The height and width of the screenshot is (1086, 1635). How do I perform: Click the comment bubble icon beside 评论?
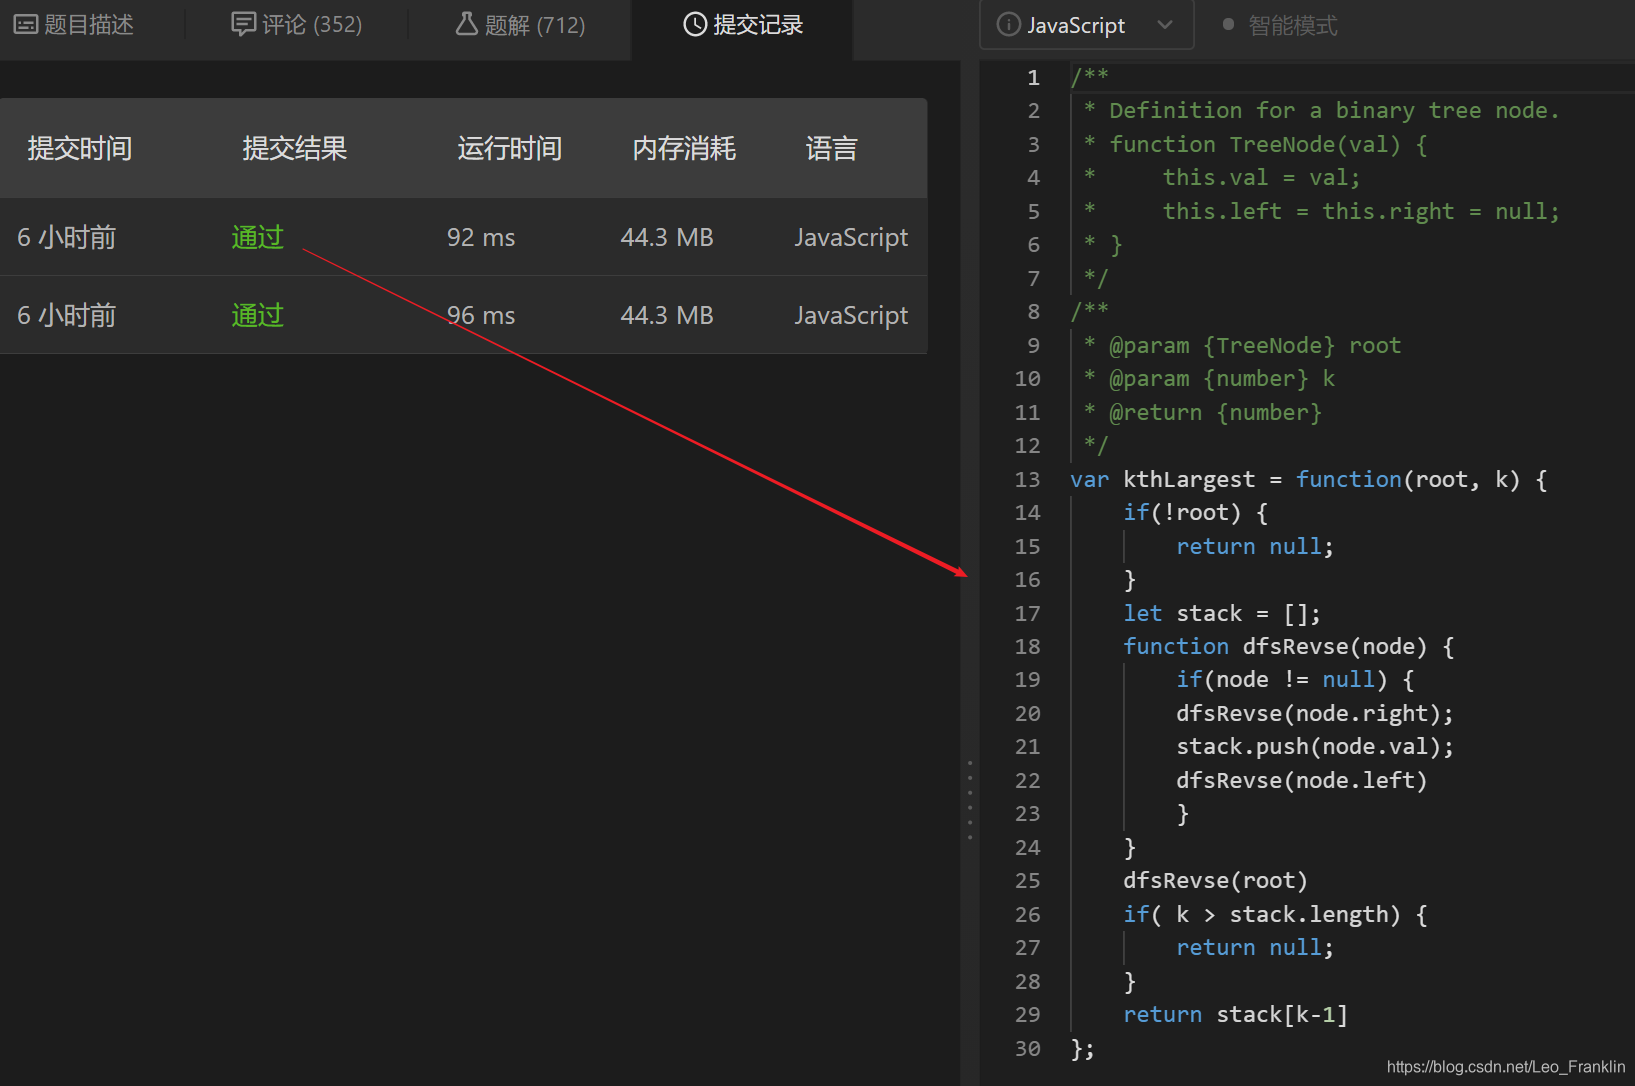pyautogui.click(x=243, y=24)
